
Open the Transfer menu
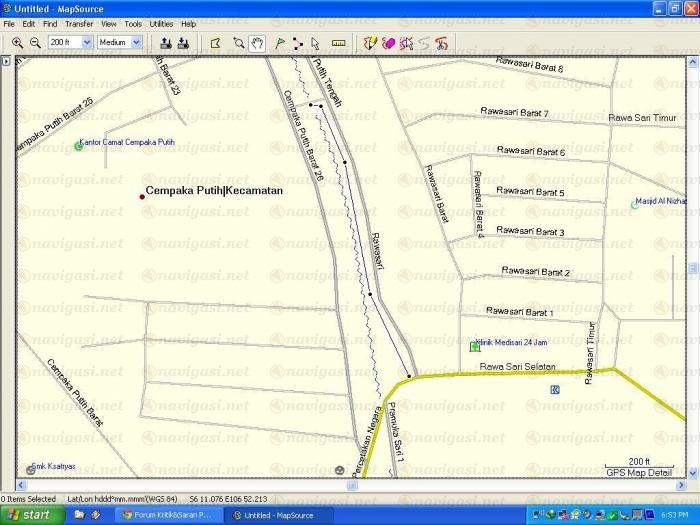click(79, 23)
